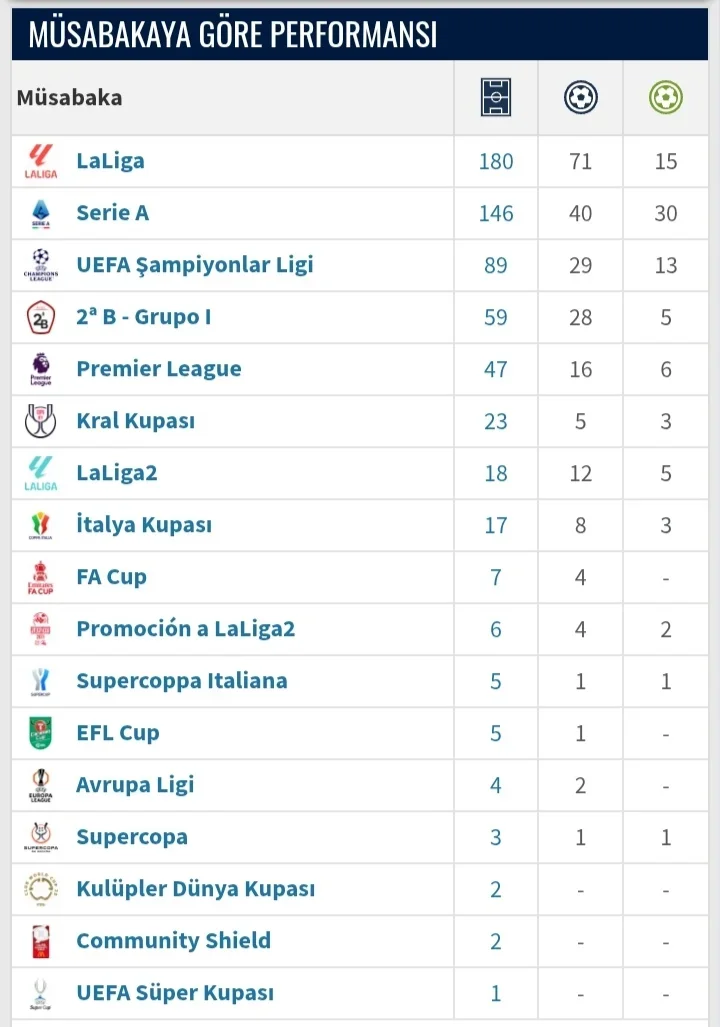This screenshot has height=1027, width=720.
Task: Open the LaLiga competition link
Action: coord(110,161)
